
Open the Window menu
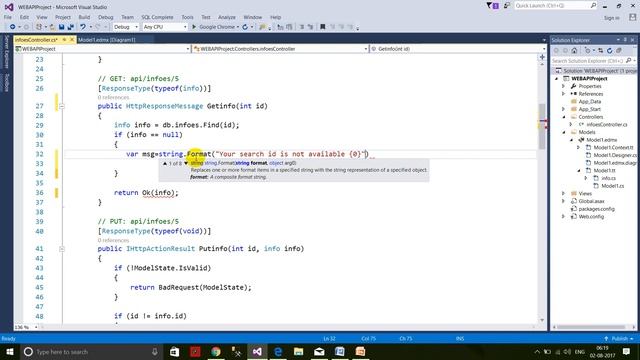click(253, 17)
